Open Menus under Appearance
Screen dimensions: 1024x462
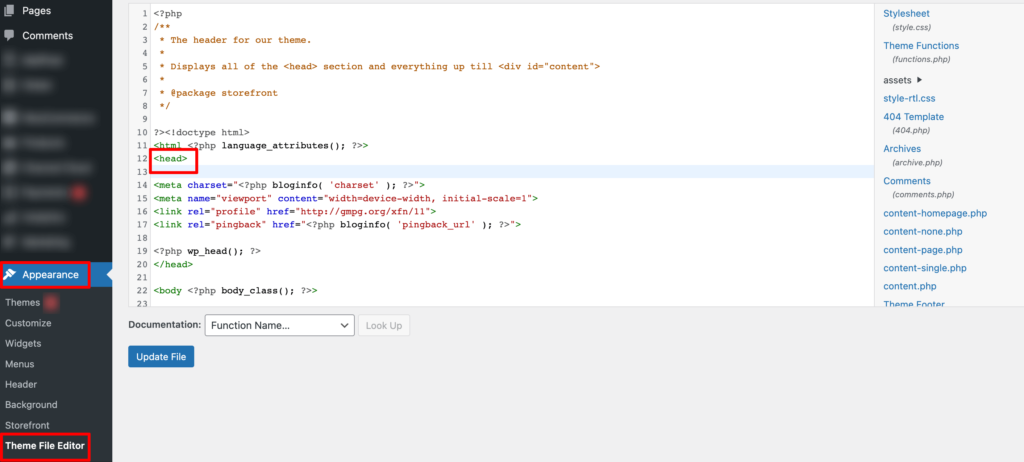pos(20,364)
